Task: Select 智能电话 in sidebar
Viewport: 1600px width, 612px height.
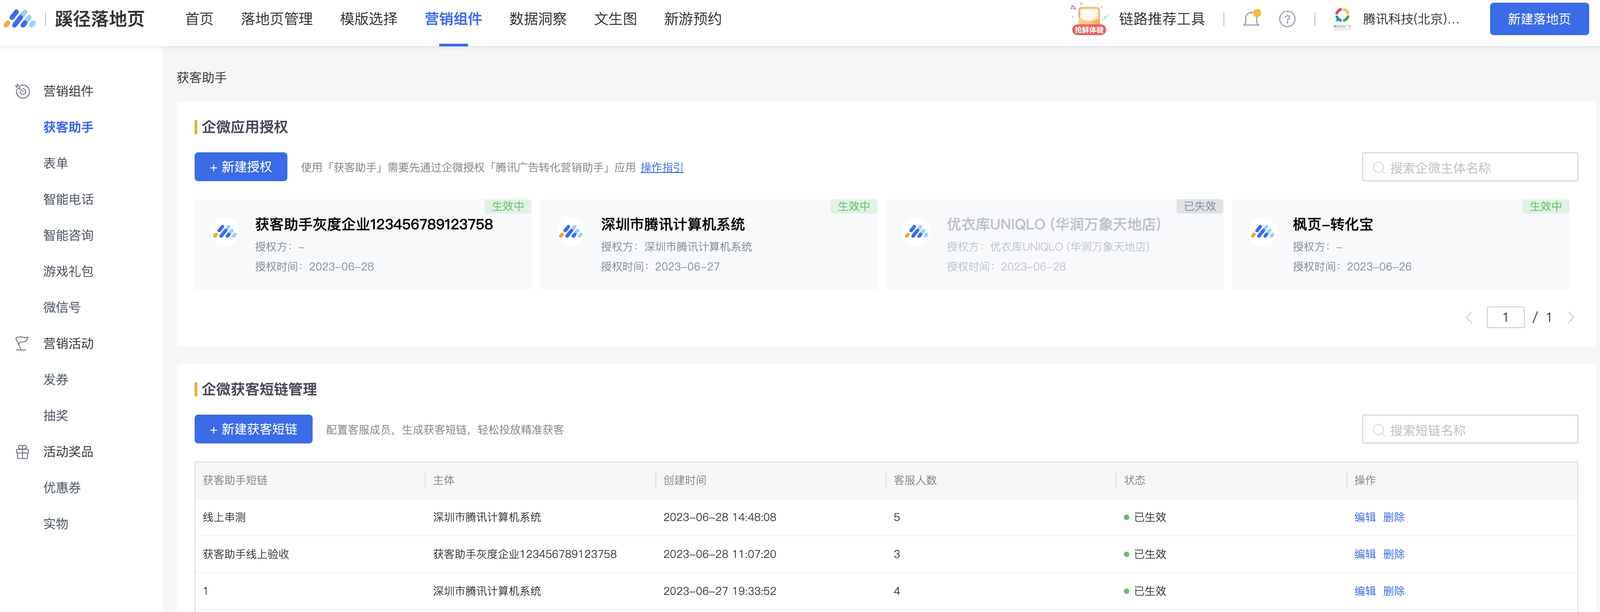Action: (x=68, y=199)
